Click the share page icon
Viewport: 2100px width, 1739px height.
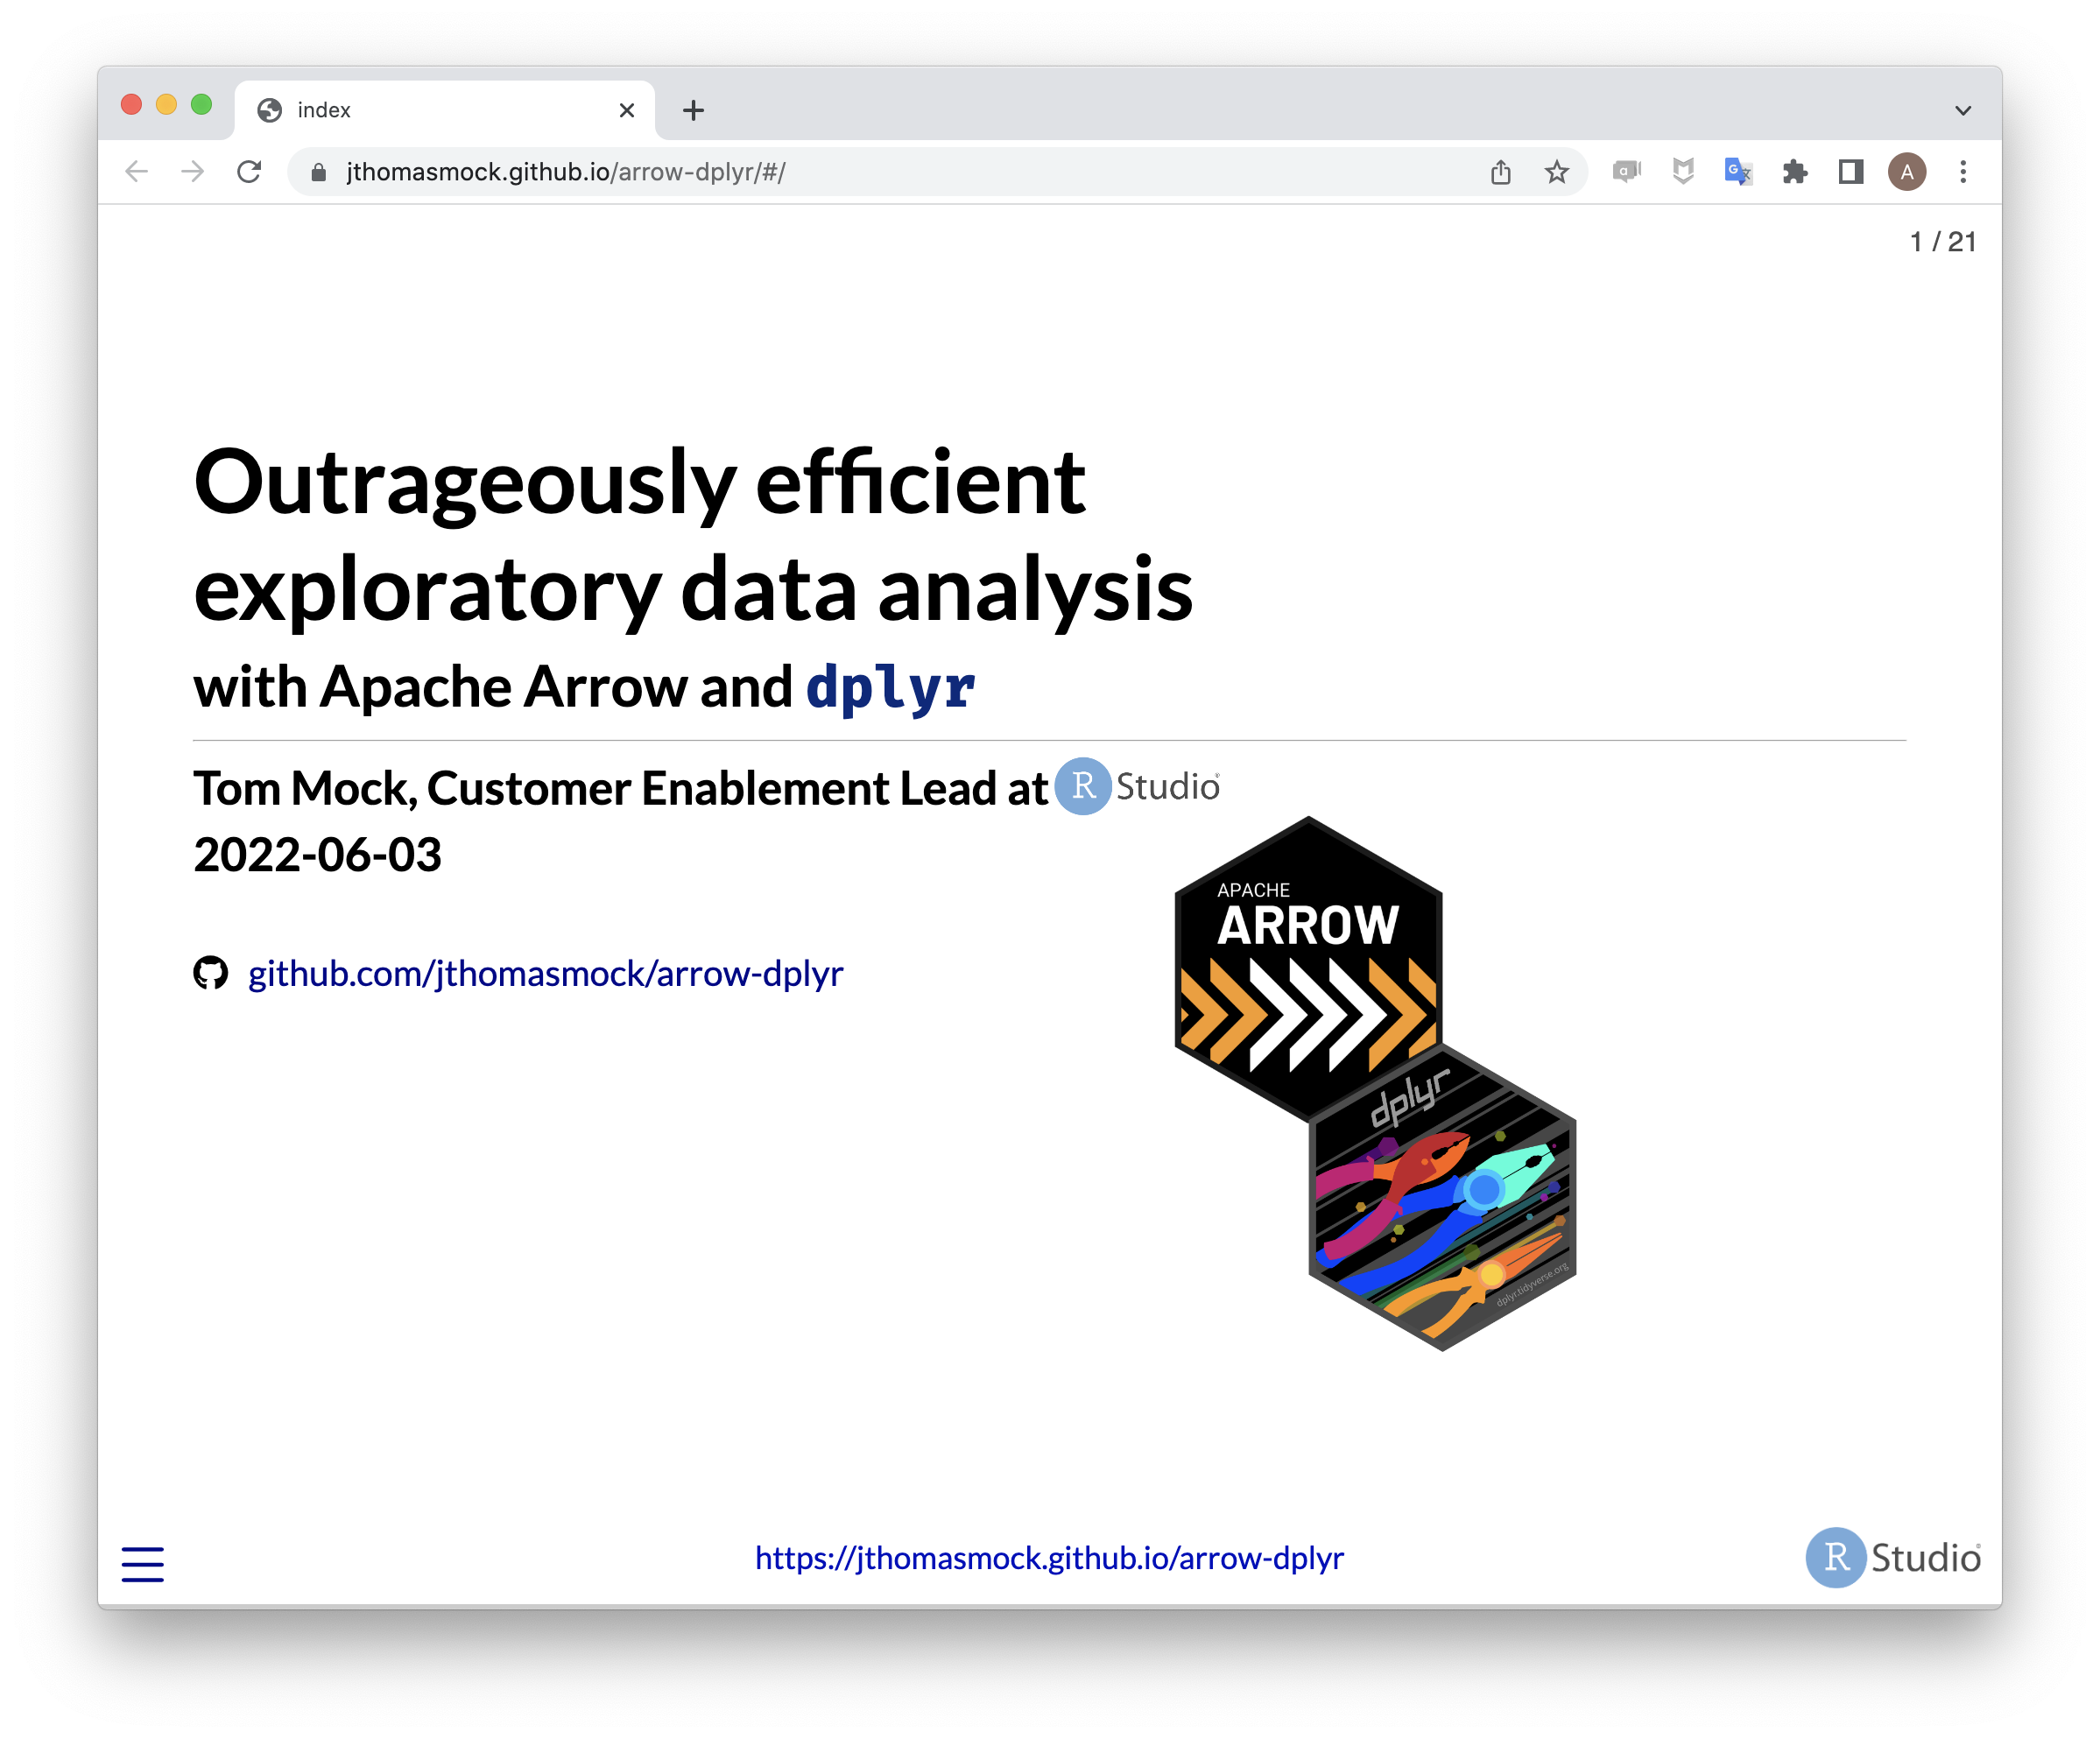1500,172
